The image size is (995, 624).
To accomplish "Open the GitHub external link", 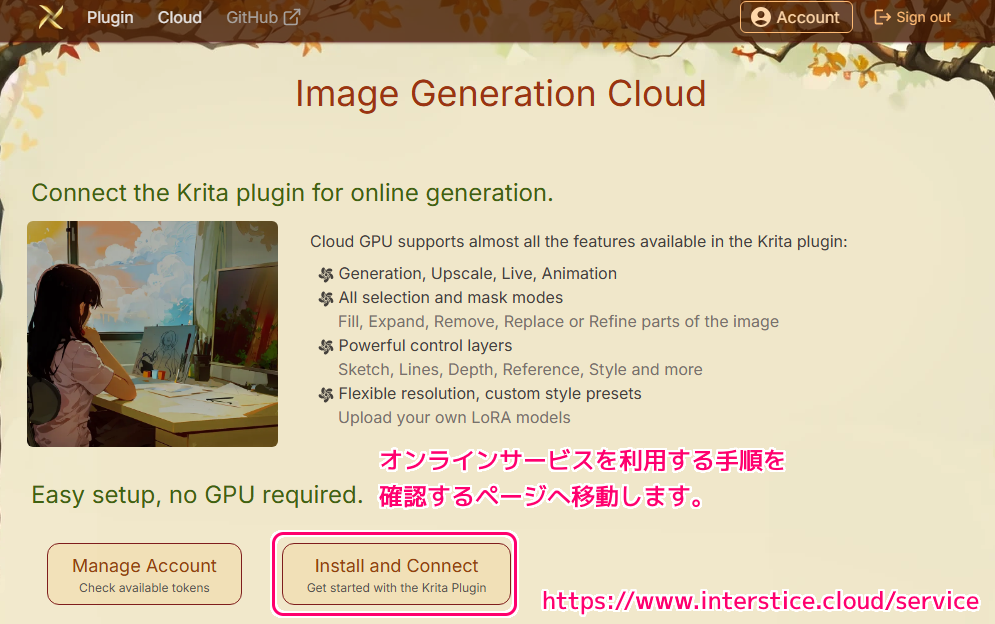I will point(263,18).
